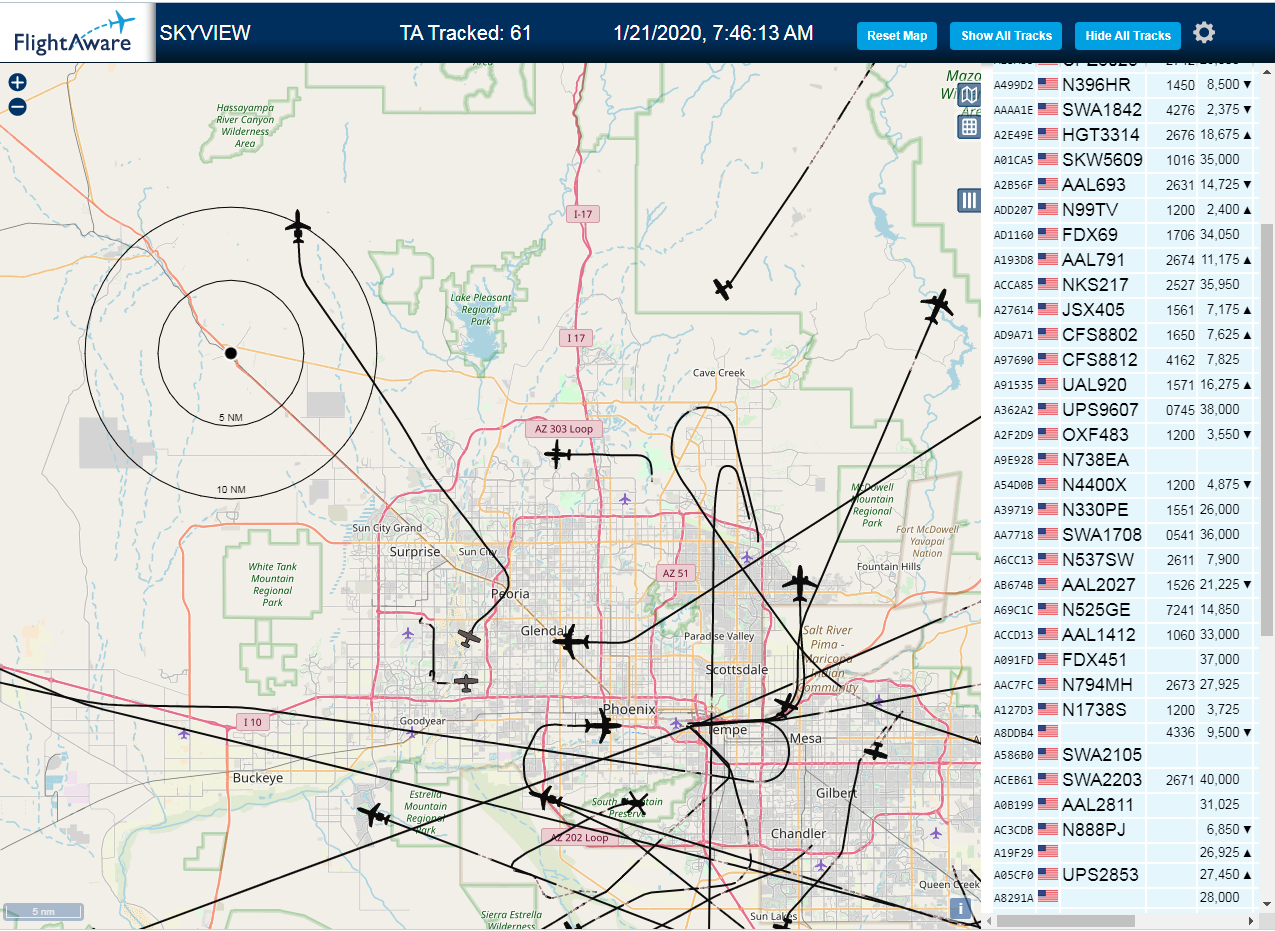Select the SWA1708 flight ident

[1102, 535]
